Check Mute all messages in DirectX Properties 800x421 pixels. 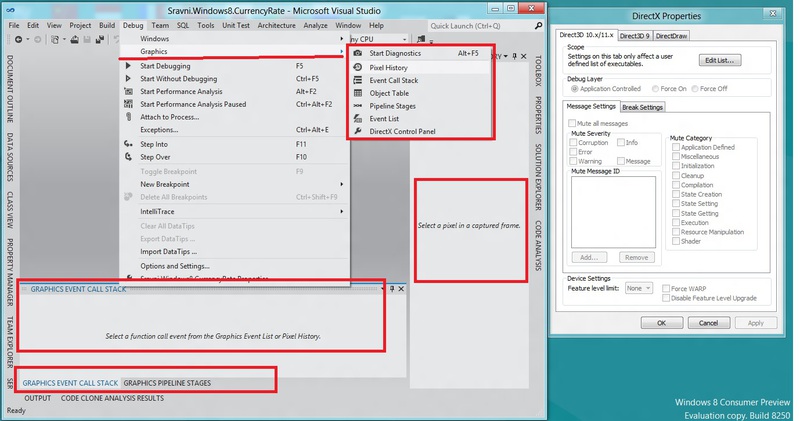[x=572, y=123]
